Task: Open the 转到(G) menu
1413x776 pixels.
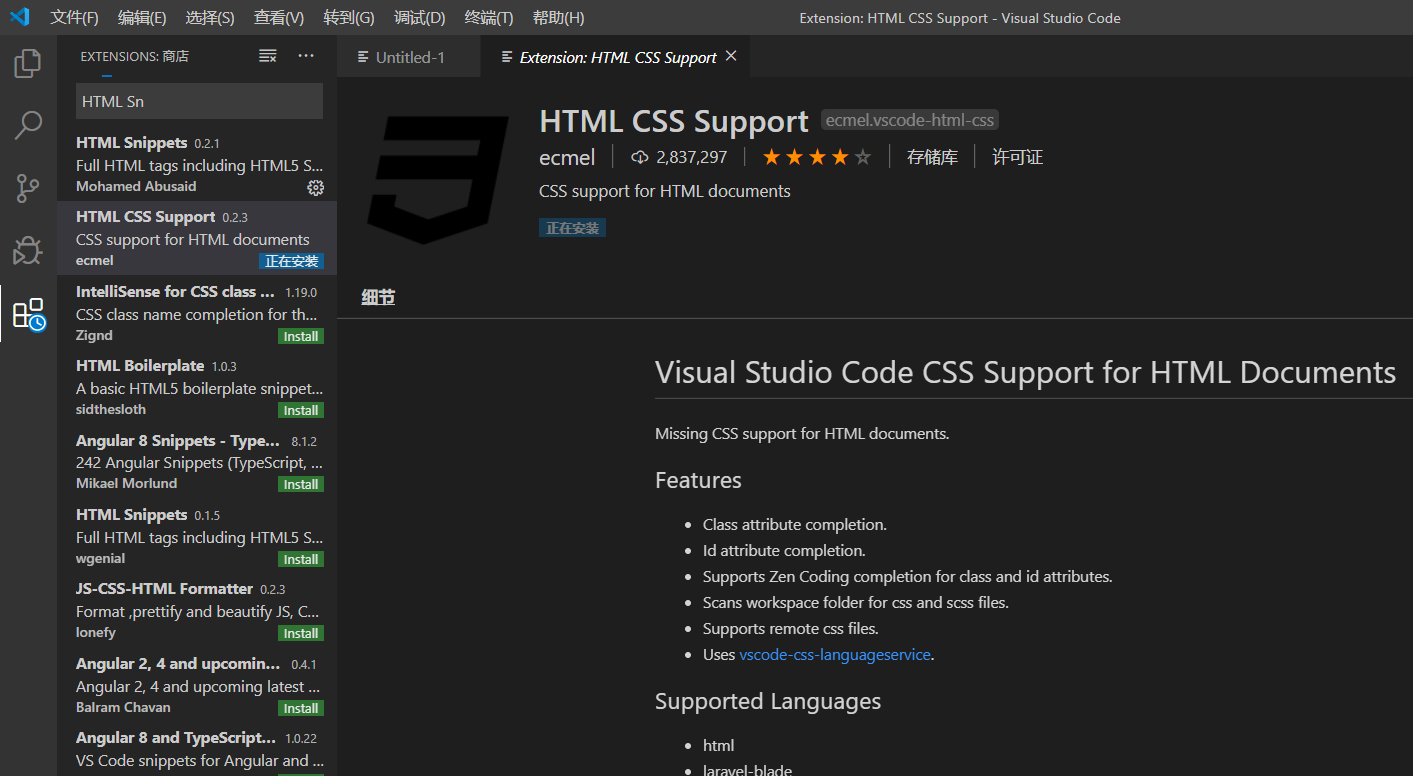Action: pyautogui.click(x=349, y=18)
